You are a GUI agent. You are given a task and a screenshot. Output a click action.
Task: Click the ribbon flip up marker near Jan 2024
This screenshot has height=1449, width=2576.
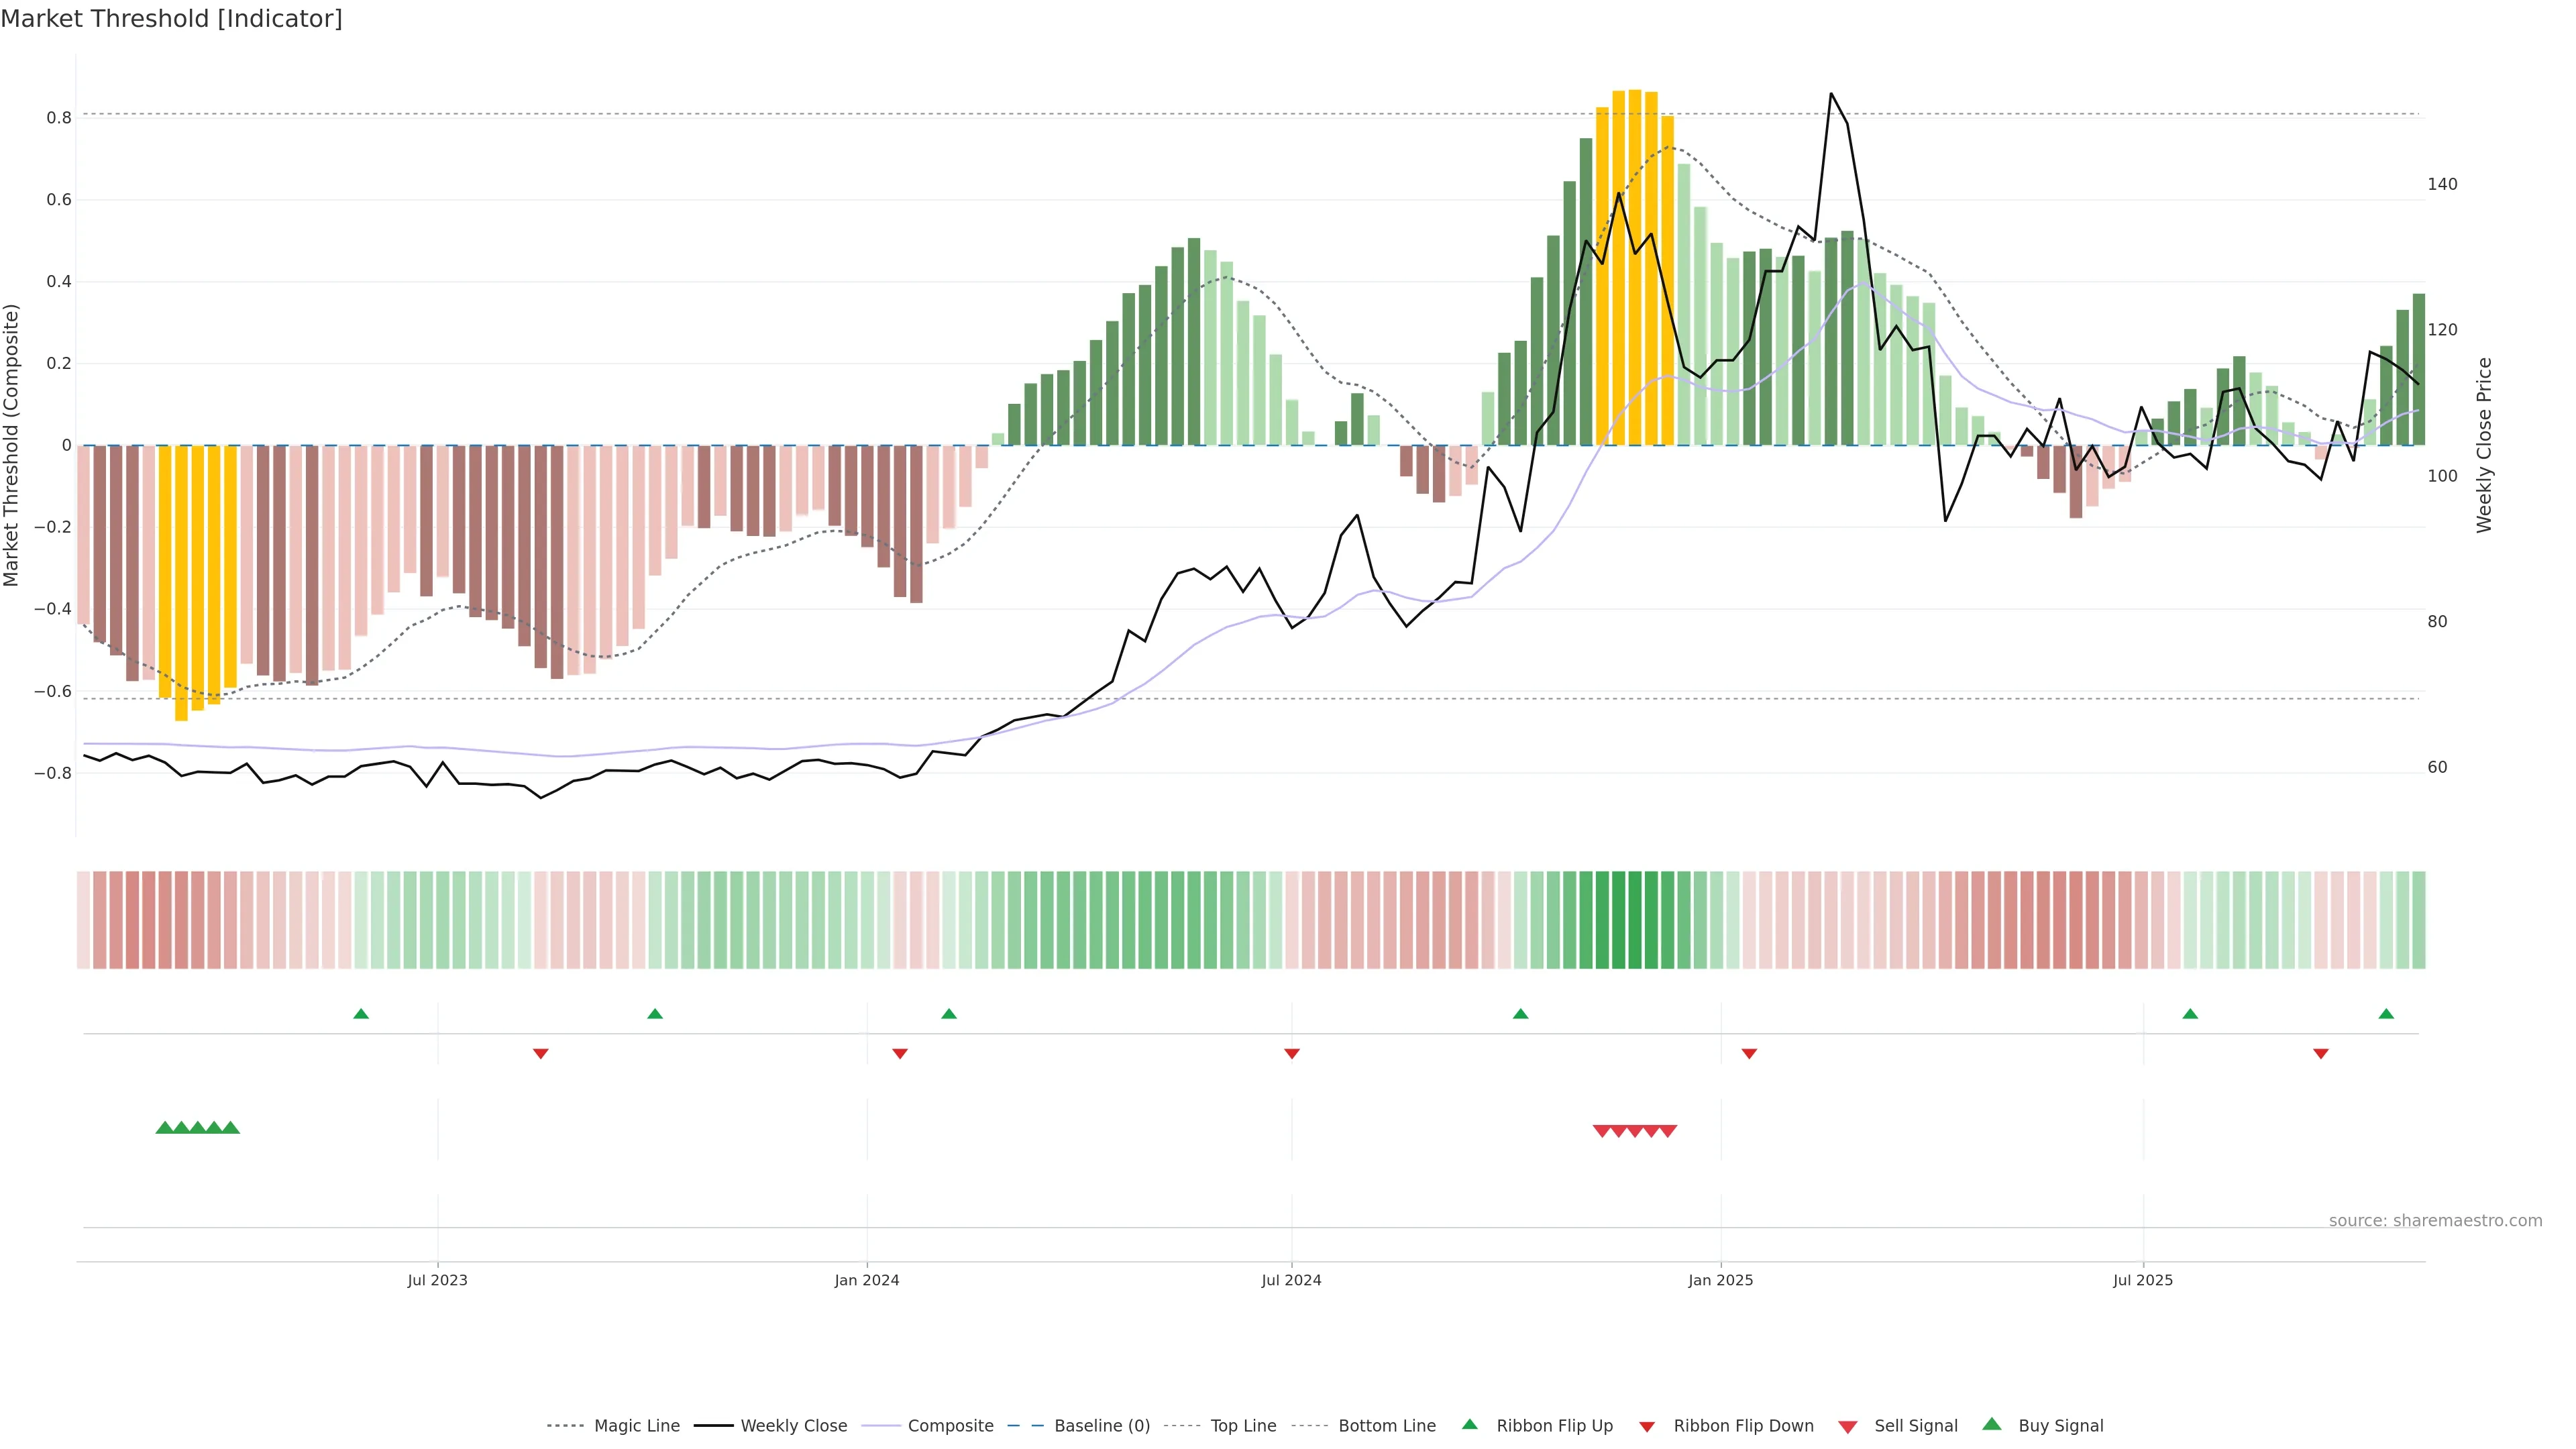click(949, 1014)
